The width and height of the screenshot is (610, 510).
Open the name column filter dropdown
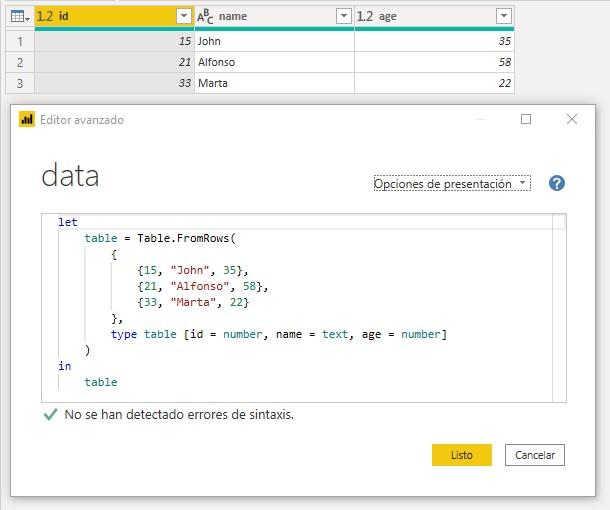pyautogui.click(x=343, y=16)
